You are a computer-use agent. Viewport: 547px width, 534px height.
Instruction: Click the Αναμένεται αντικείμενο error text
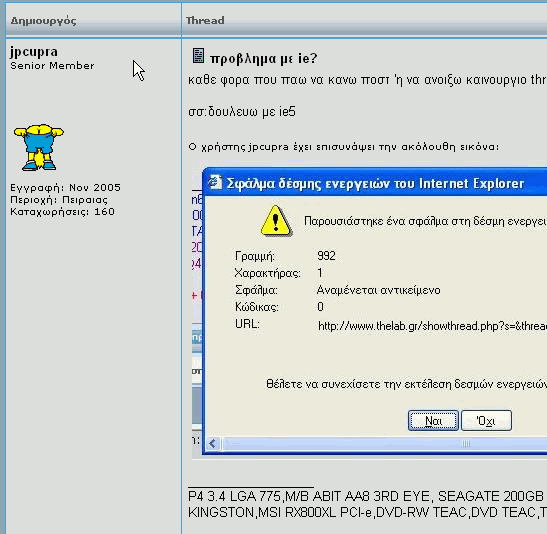379,290
